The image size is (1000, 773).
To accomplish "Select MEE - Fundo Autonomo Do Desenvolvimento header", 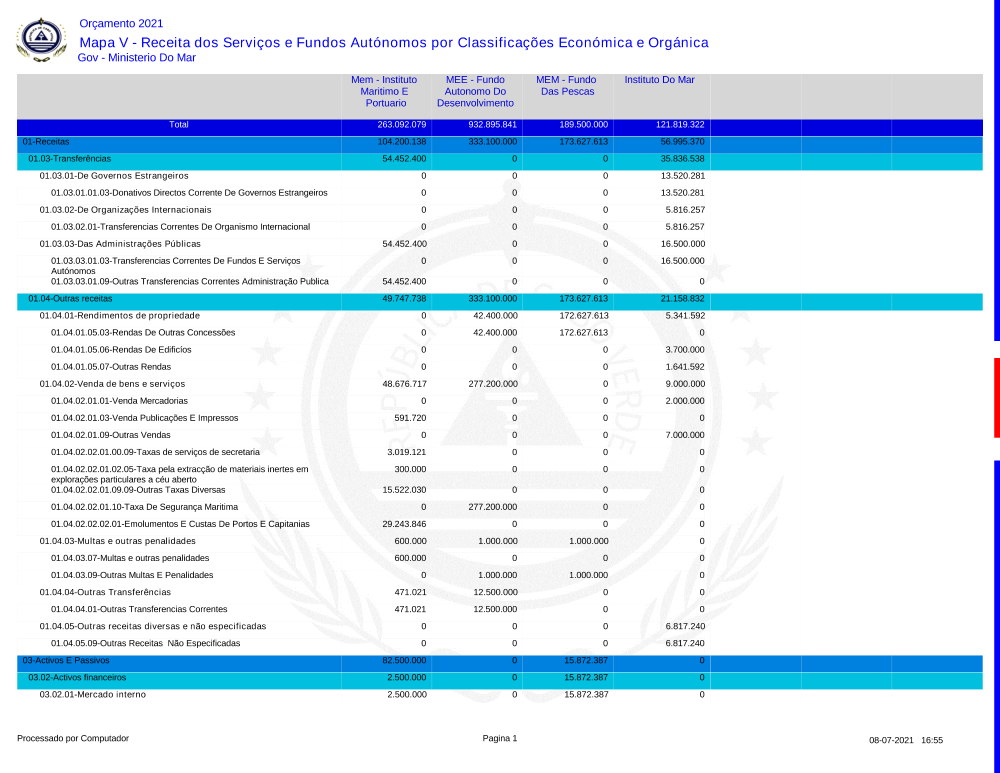I will (x=475, y=91).
